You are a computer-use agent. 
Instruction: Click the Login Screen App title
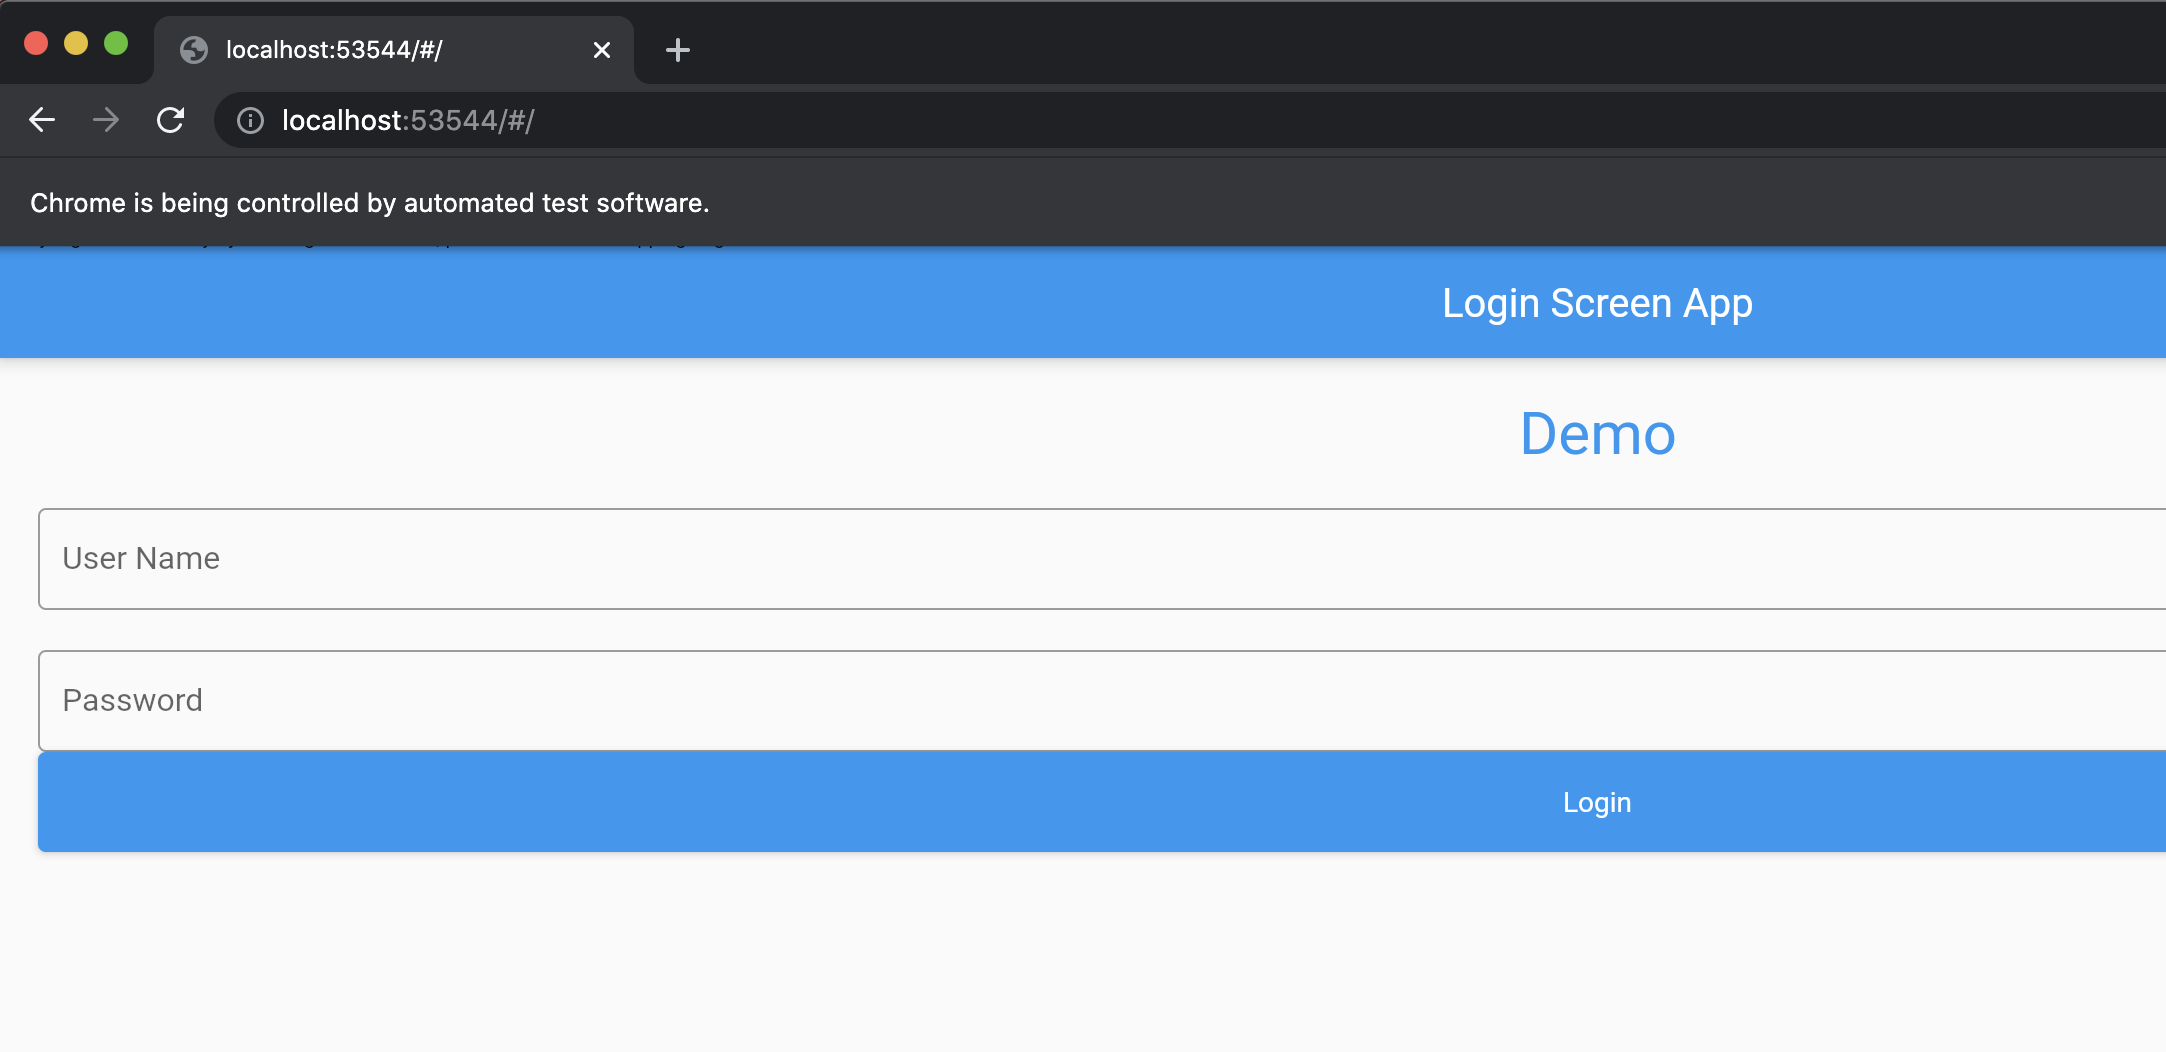pos(1597,303)
